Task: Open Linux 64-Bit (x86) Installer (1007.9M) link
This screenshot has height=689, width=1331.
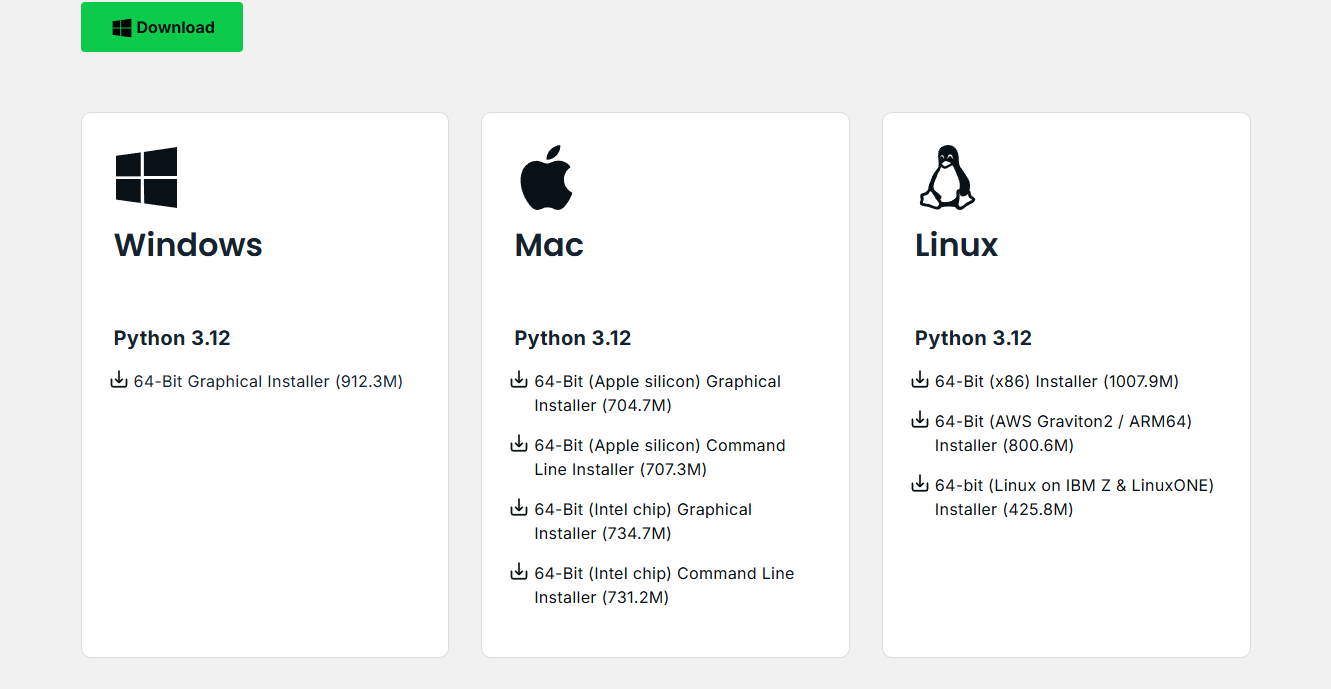Action: click(x=1056, y=381)
